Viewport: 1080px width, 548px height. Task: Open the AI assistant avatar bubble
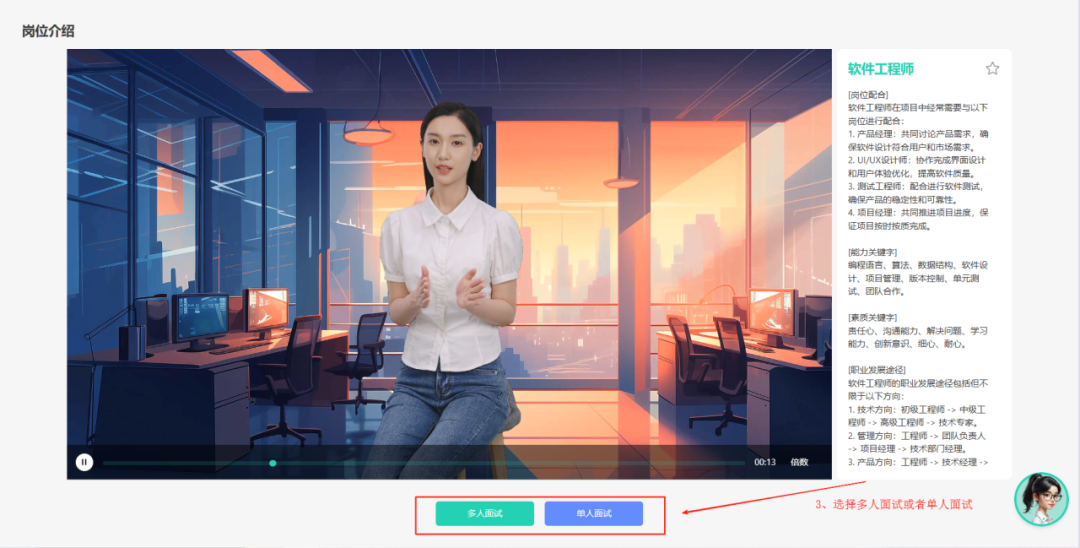pyautogui.click(x=1041, y=498)
